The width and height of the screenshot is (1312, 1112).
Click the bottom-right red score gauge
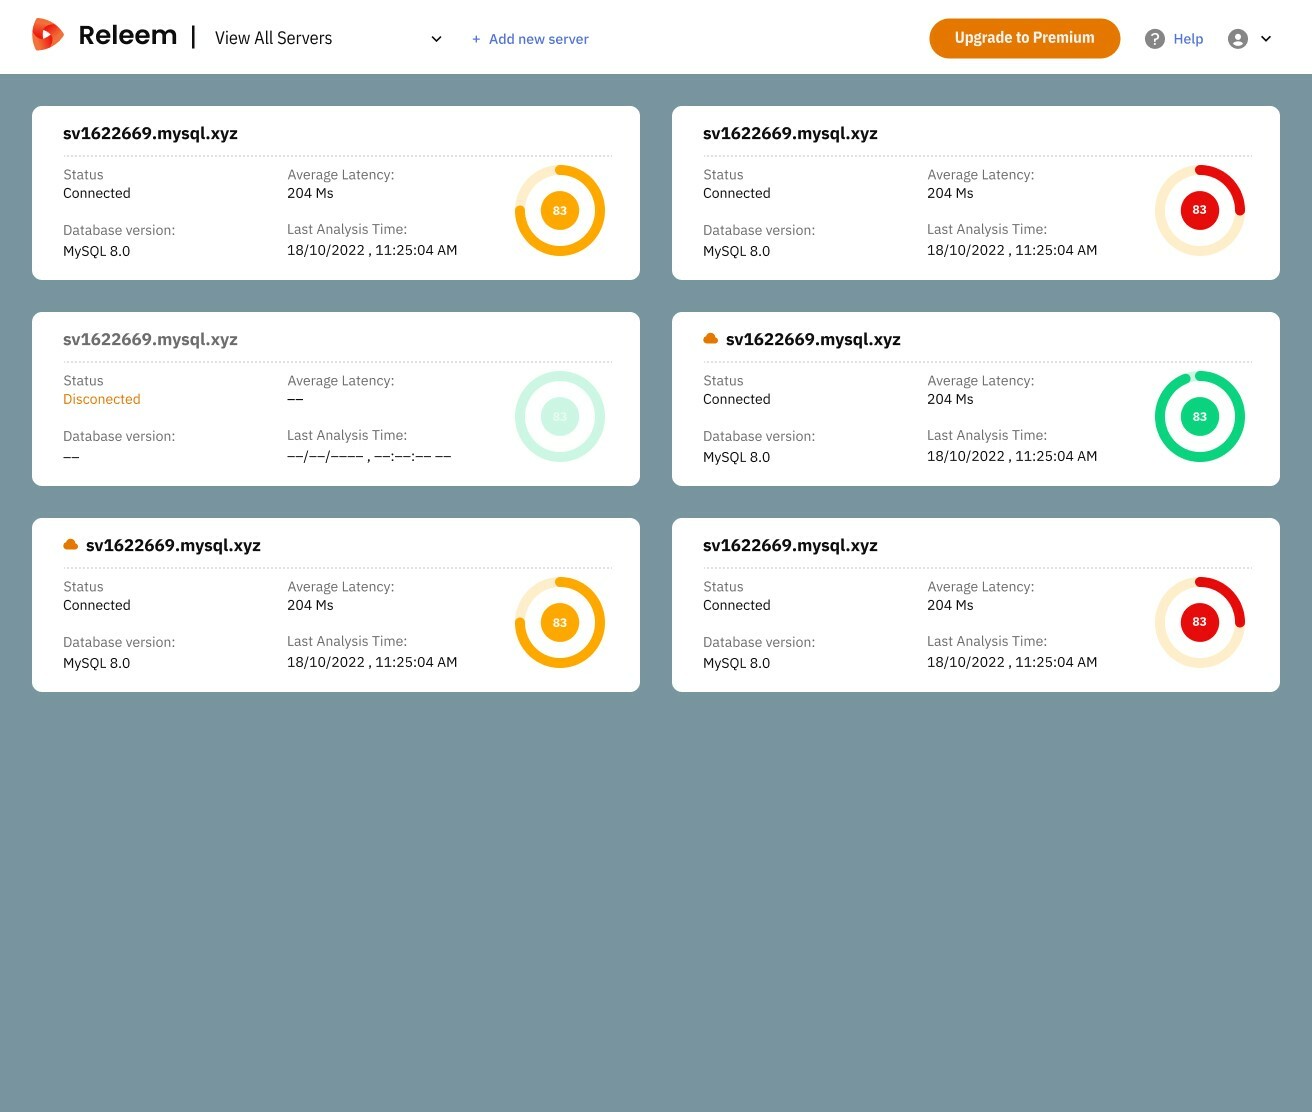pyautogui.click(x=1199, y=622)
